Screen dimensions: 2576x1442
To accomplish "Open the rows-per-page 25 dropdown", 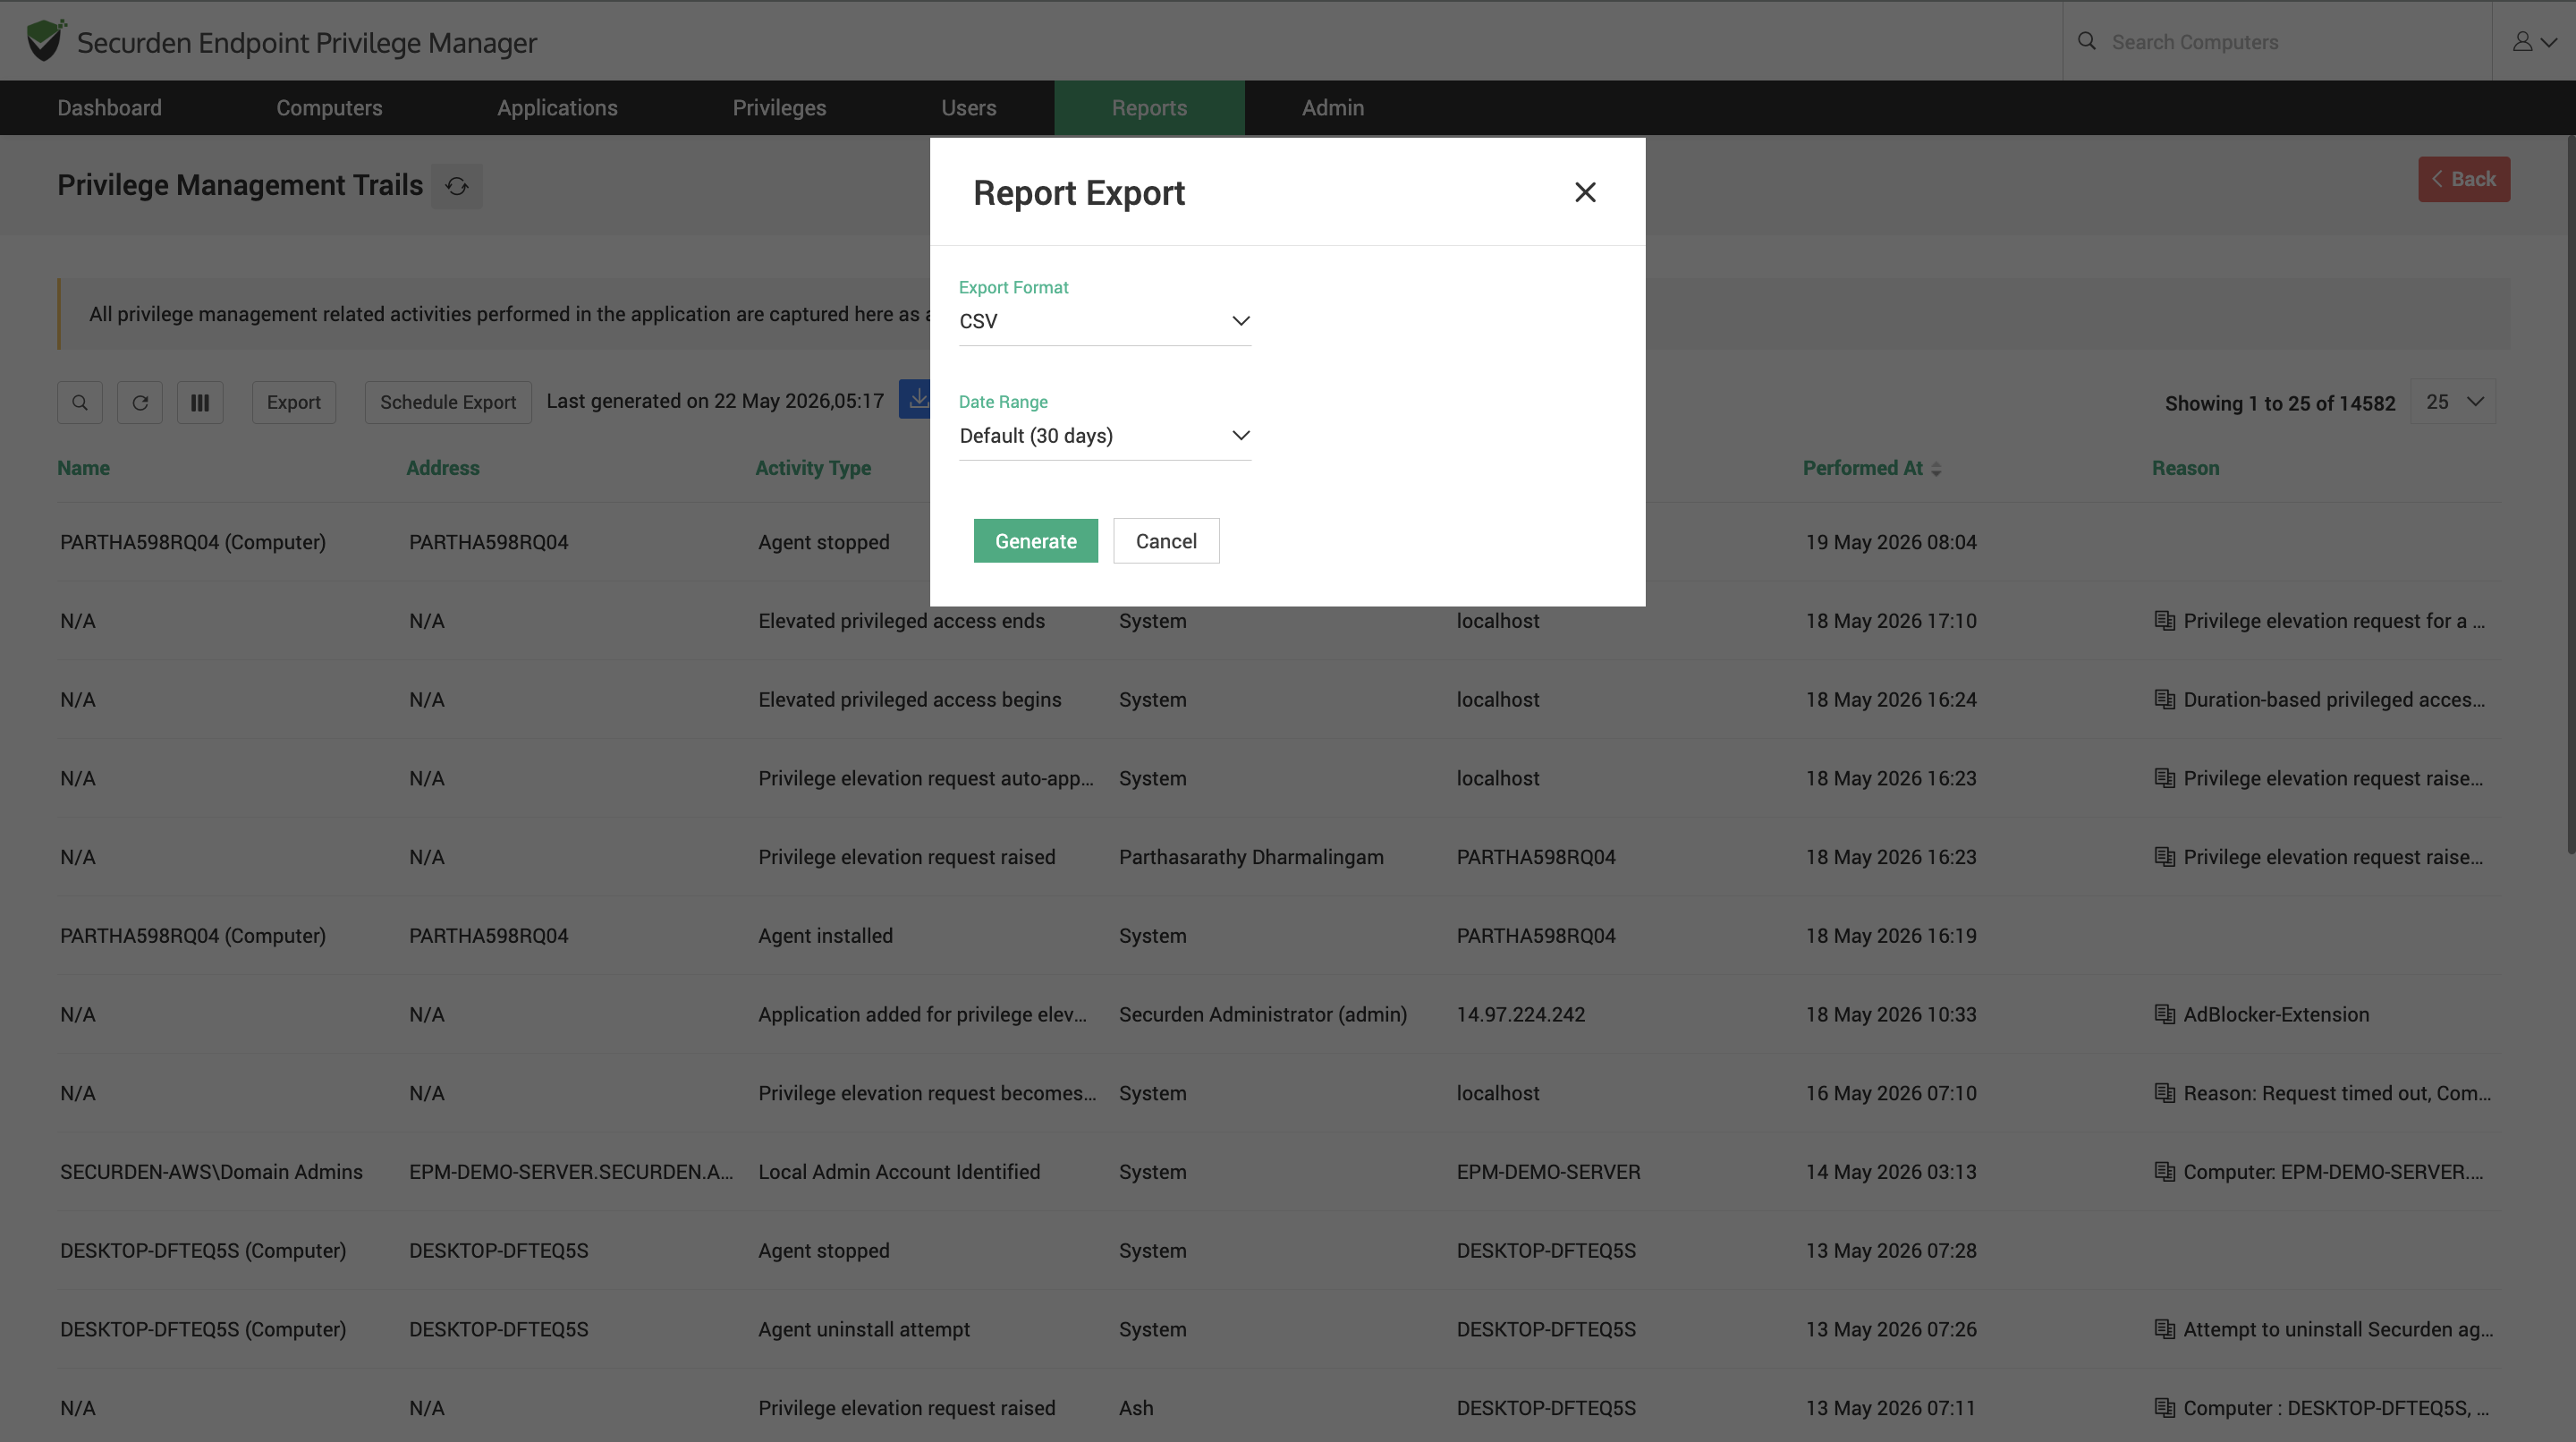I will (2454, 401).
